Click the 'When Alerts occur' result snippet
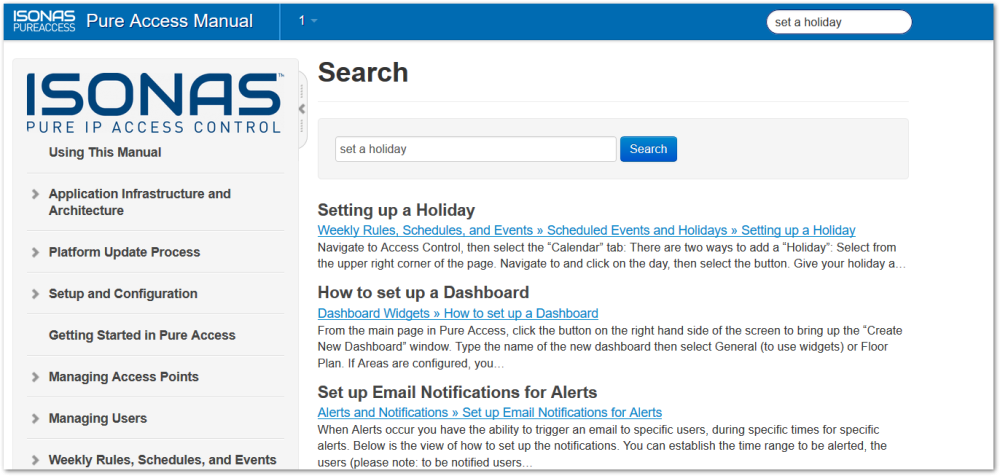Viewport: 1000px width, 476px height. pos(602,445)
